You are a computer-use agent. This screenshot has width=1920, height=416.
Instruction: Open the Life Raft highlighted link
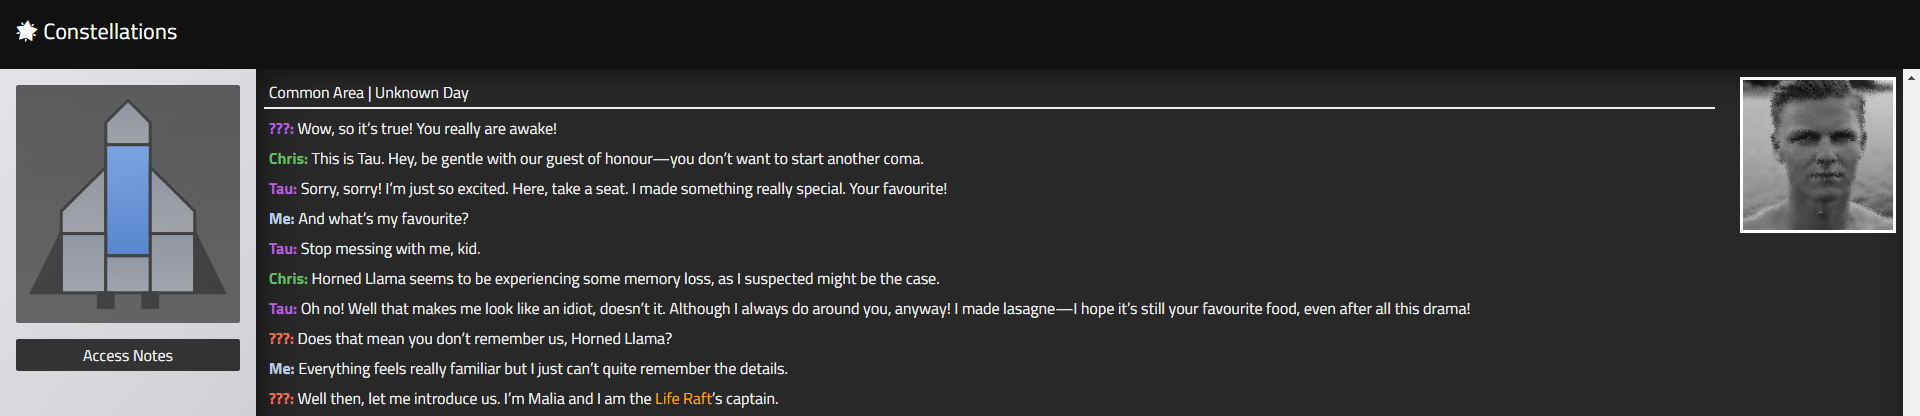click(x=683, y=398)
